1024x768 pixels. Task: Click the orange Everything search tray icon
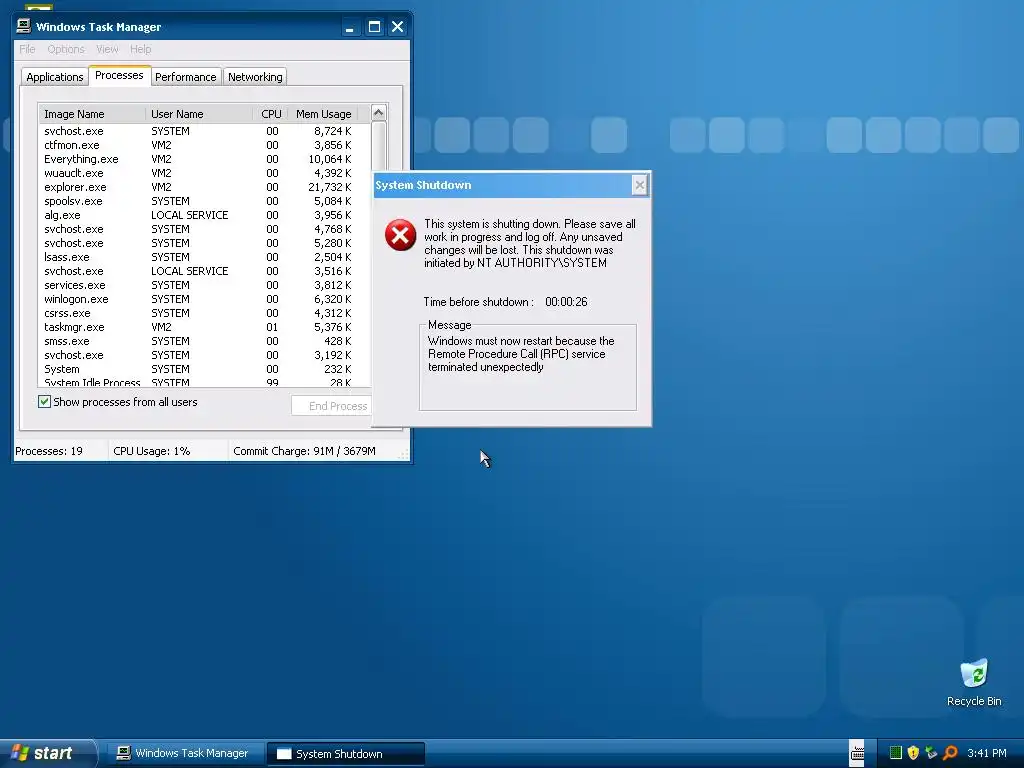pos(950,753)
